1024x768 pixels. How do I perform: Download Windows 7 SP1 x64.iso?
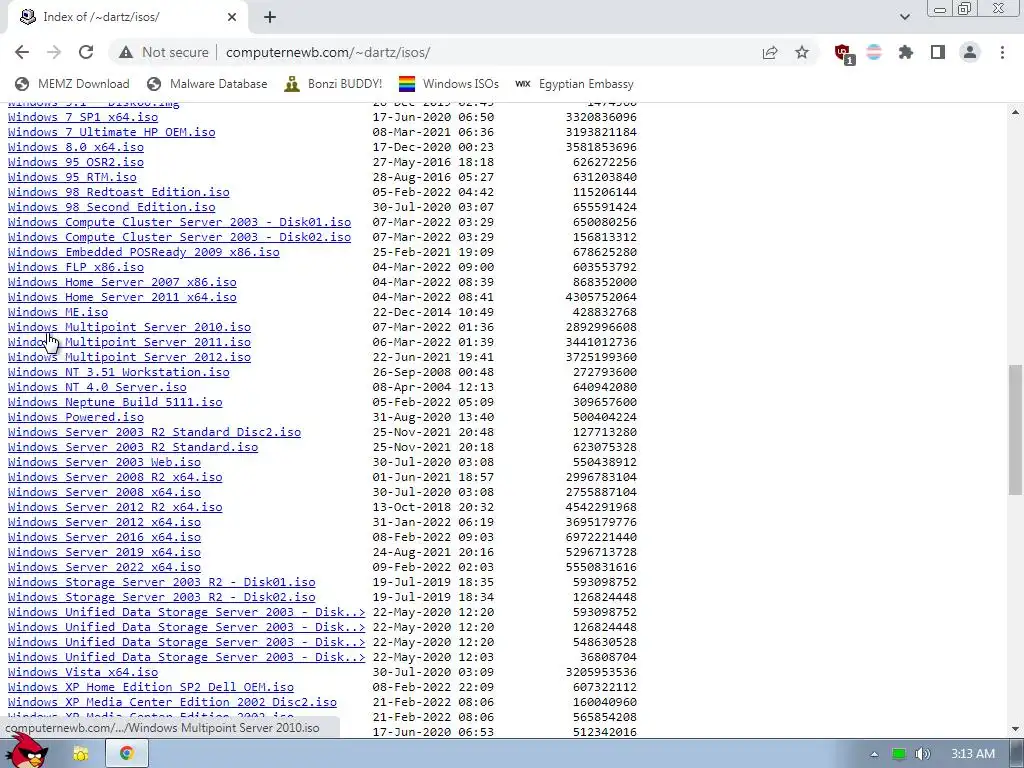point(83,118)
